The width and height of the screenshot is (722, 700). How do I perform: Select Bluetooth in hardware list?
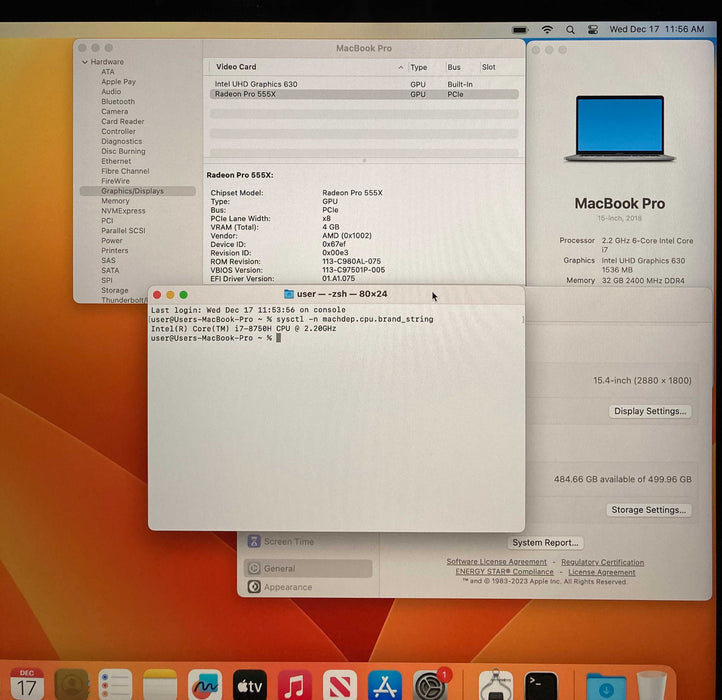coord(118,101)
